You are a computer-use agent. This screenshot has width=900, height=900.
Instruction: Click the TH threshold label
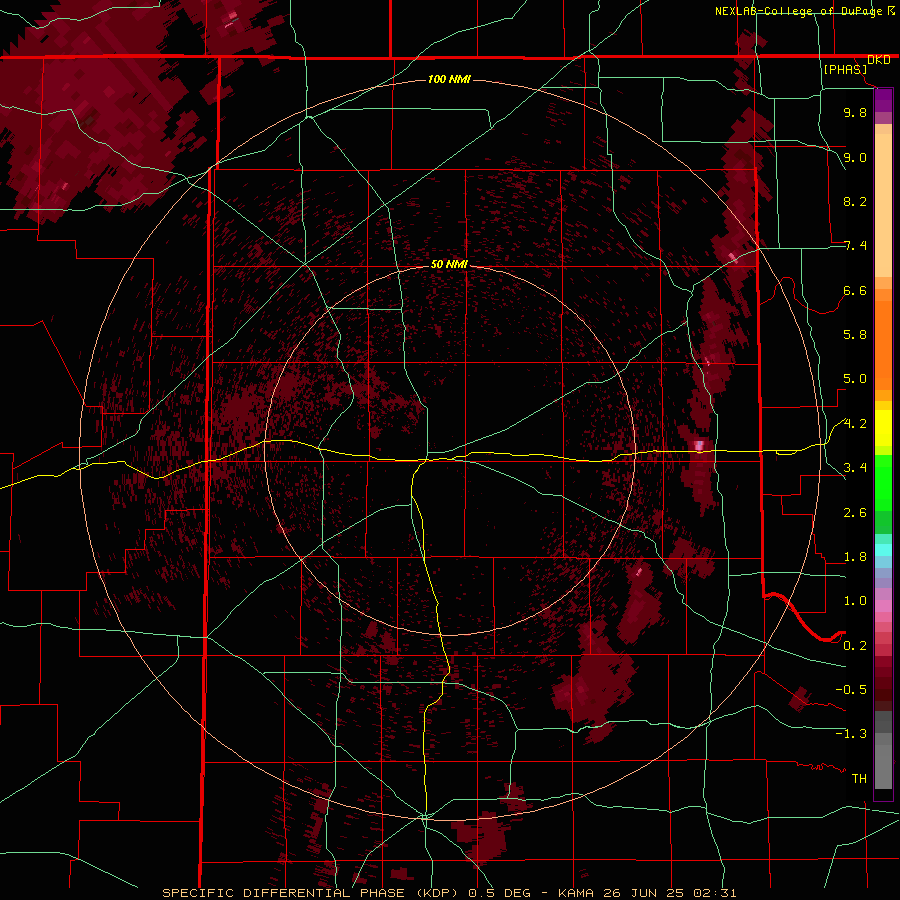tap(859, 779)
